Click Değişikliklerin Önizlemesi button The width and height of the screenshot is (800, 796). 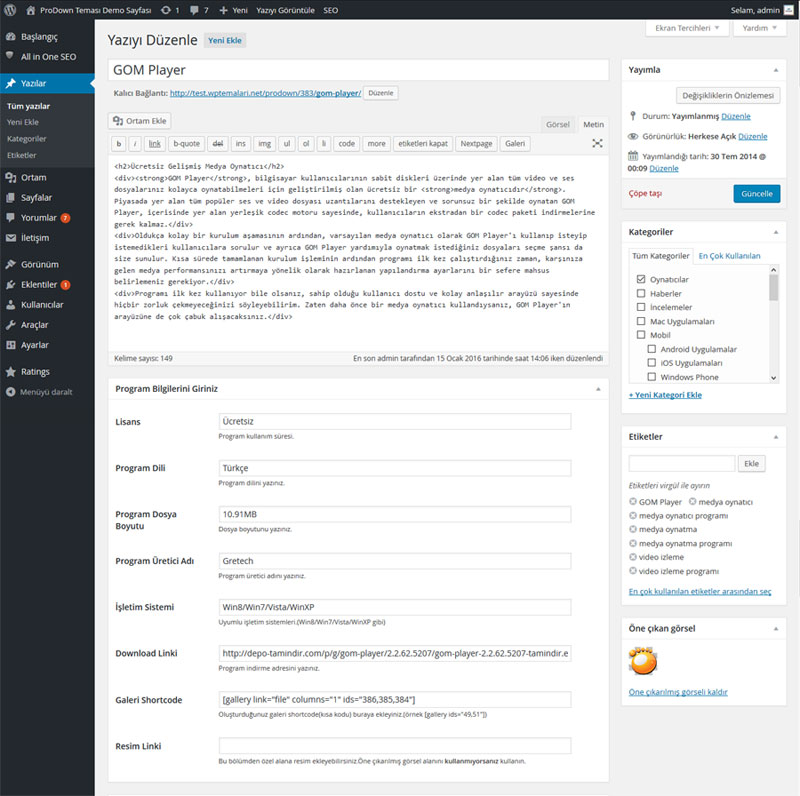[x=728, y=95]
